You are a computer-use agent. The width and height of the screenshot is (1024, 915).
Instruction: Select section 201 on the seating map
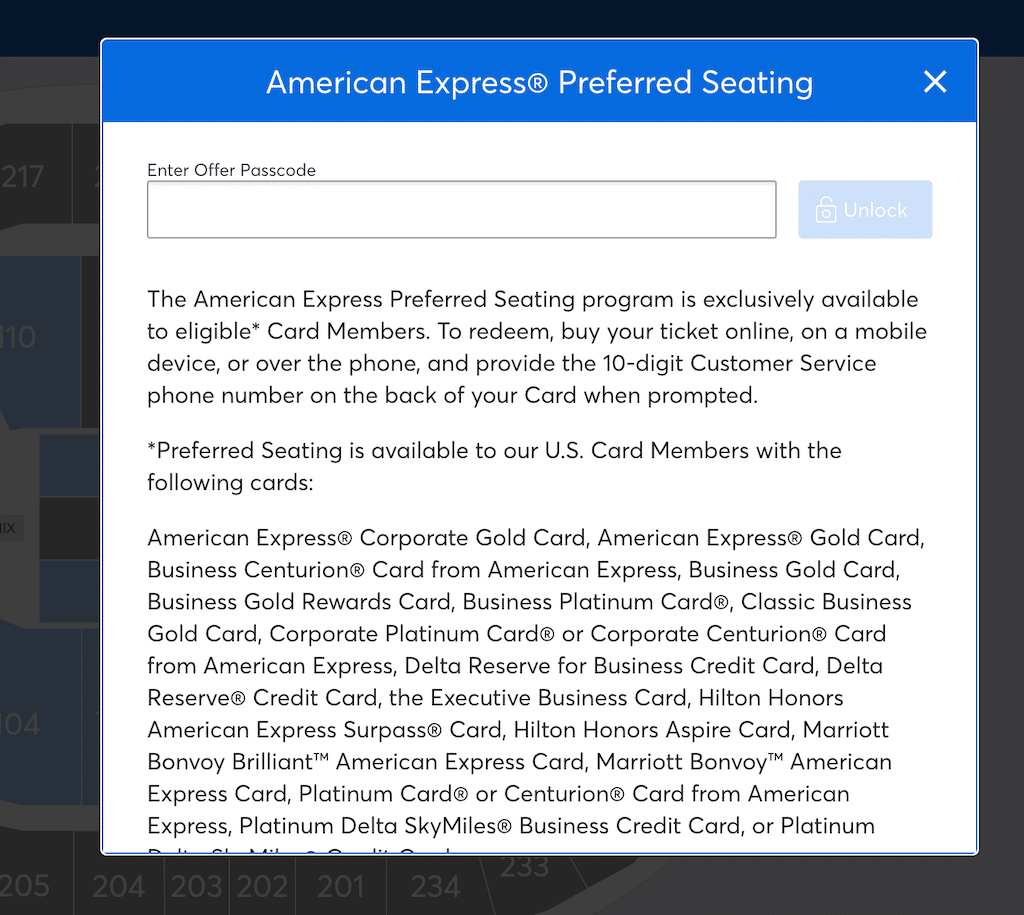point(340,887)
